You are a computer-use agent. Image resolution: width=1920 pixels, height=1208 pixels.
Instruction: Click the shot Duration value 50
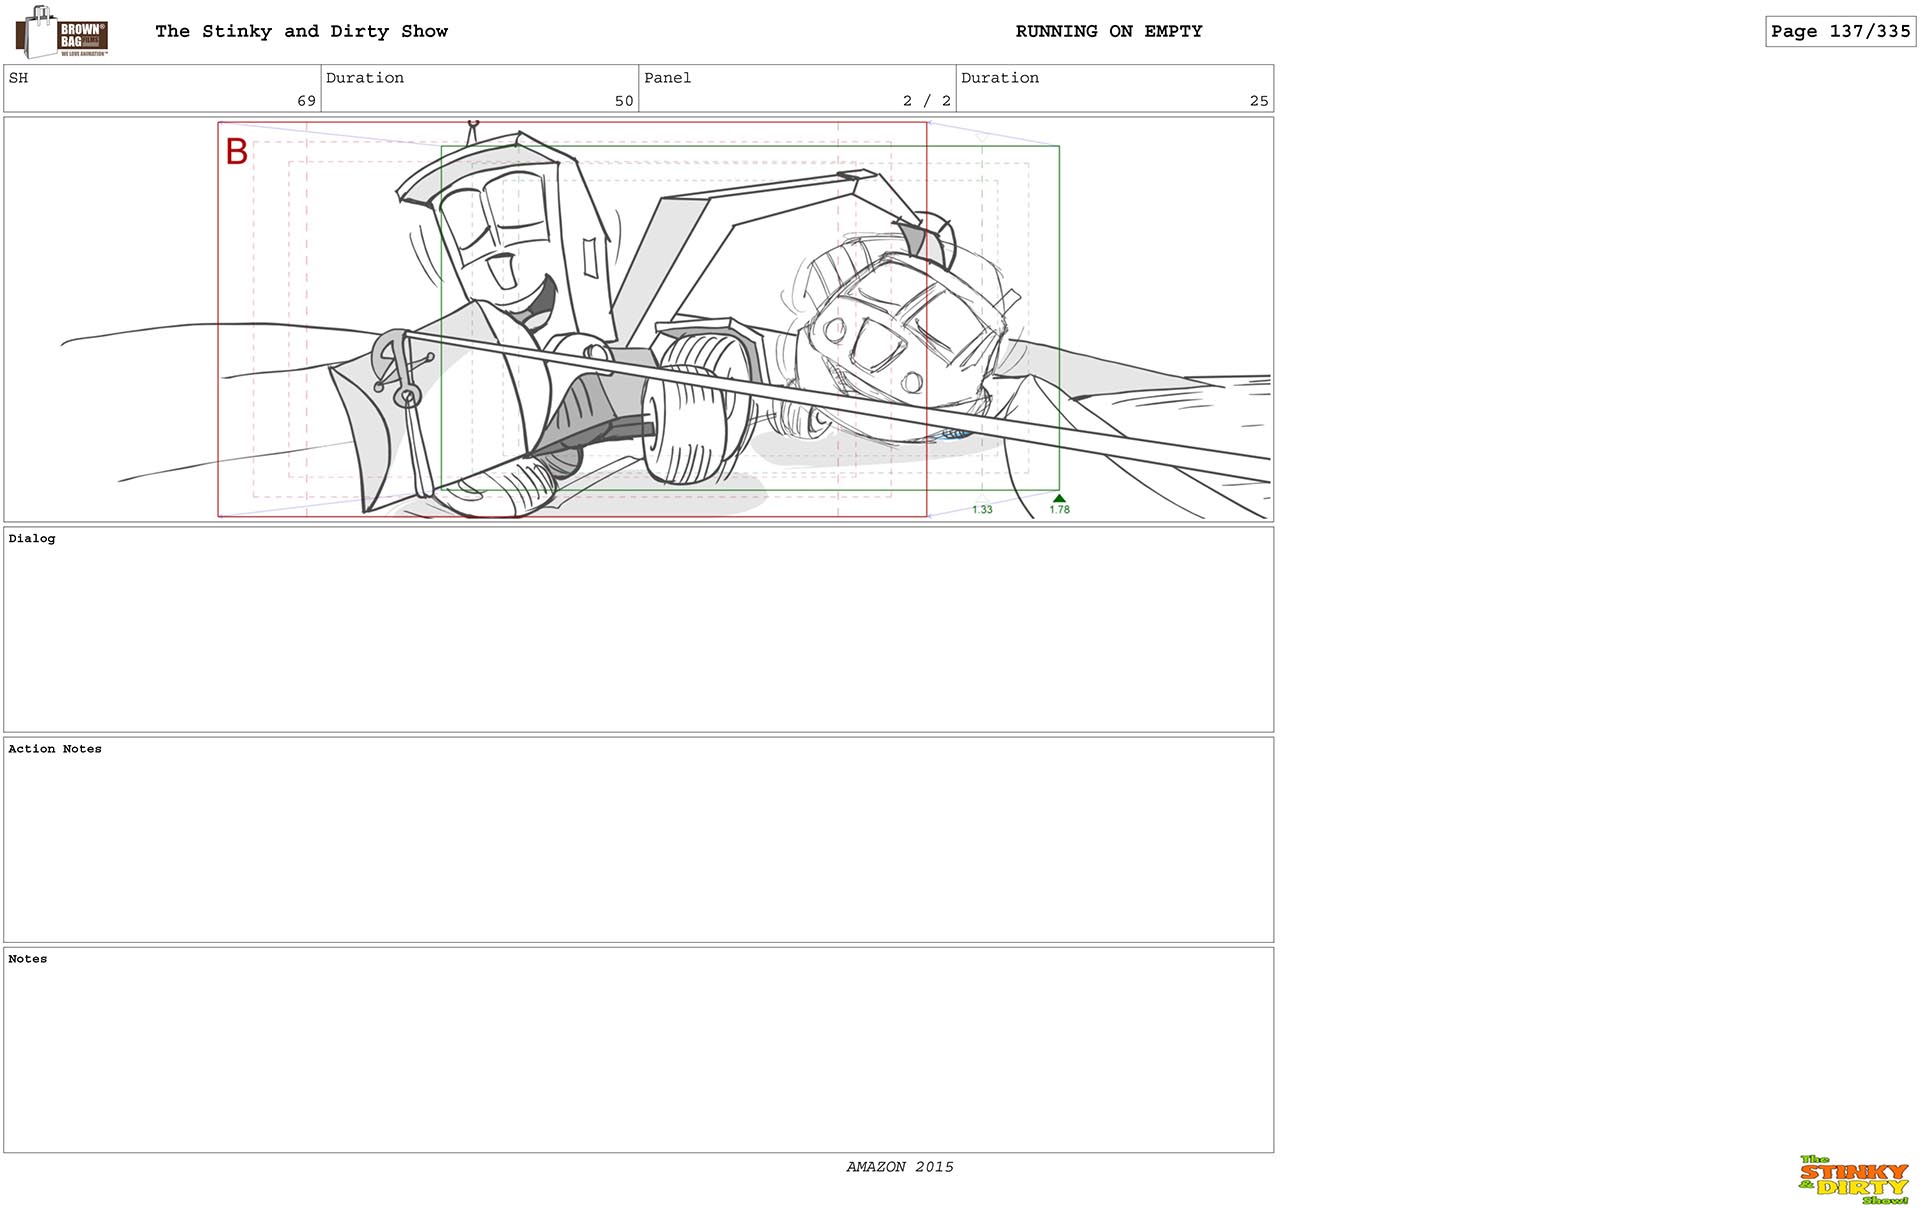click(x=624, y=101)
